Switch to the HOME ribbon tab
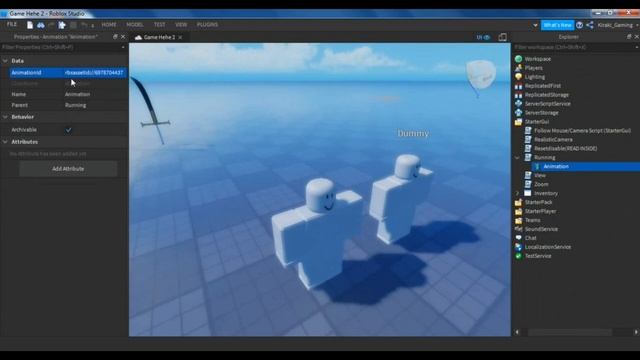Image resolution: width=640 pixels, height=360 pixels. 109,25
